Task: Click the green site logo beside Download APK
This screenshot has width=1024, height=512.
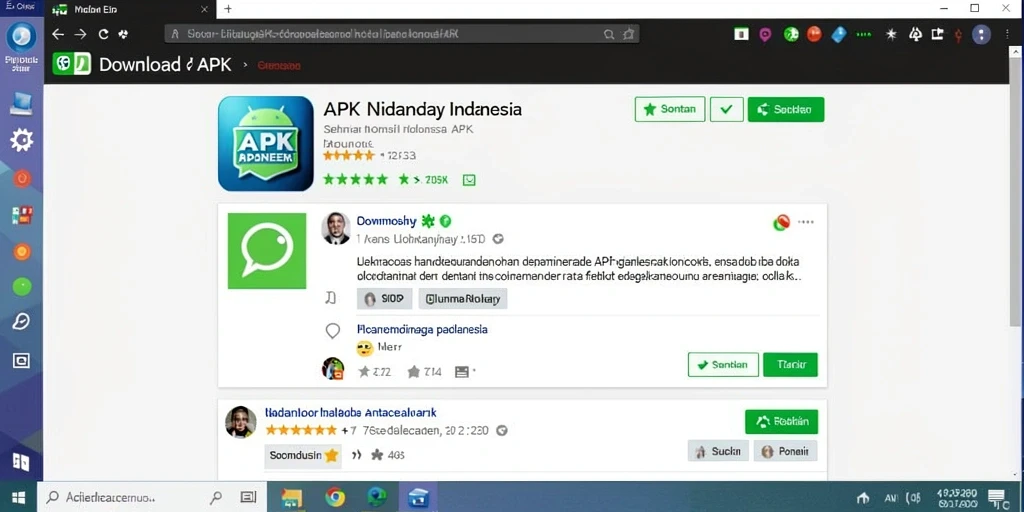Action: (x=71, y=64)
